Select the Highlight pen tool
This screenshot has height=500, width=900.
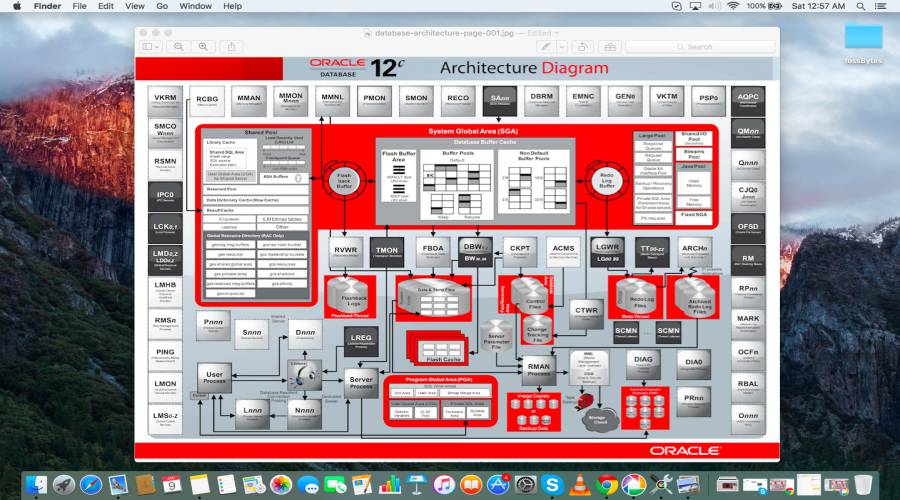(x=546, y=47)
